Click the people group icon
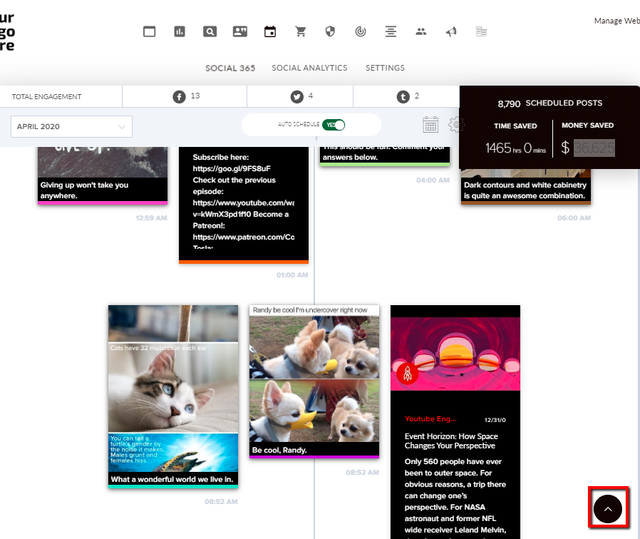 pos(421,31)
